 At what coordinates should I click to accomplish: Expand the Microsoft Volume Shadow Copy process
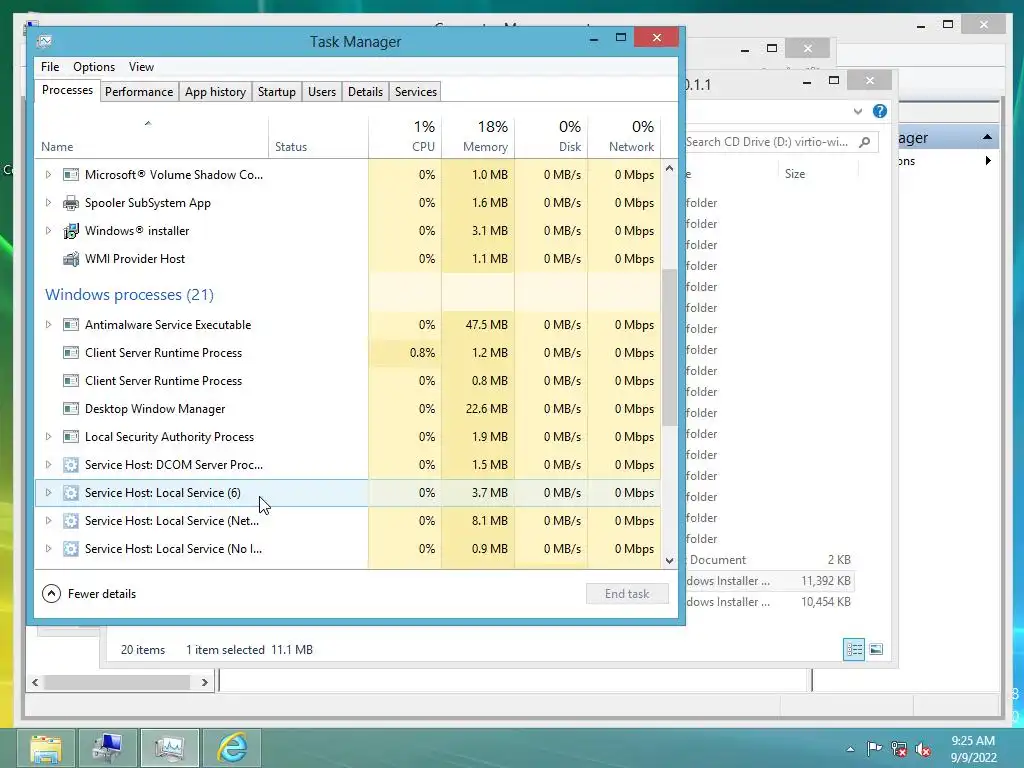(48, 175)
